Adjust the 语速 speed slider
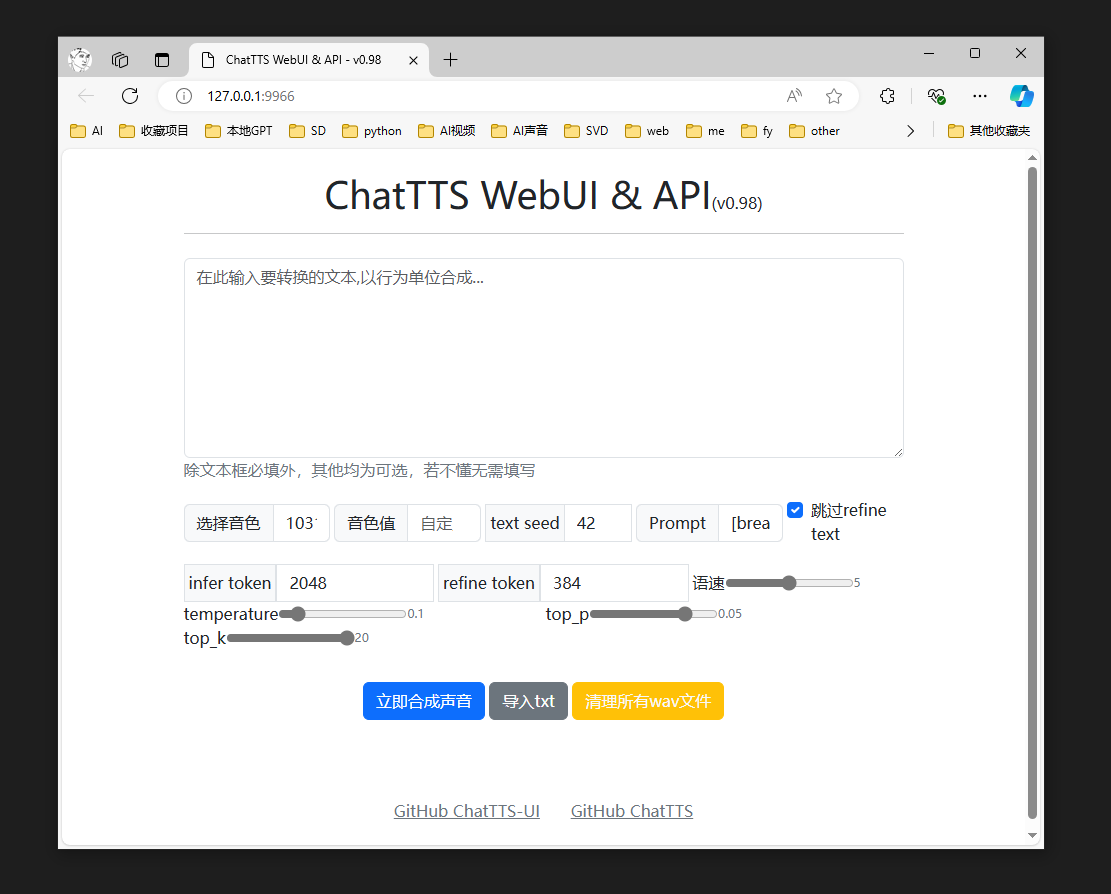Screen dimensions: 1111x894 [789, 583]
